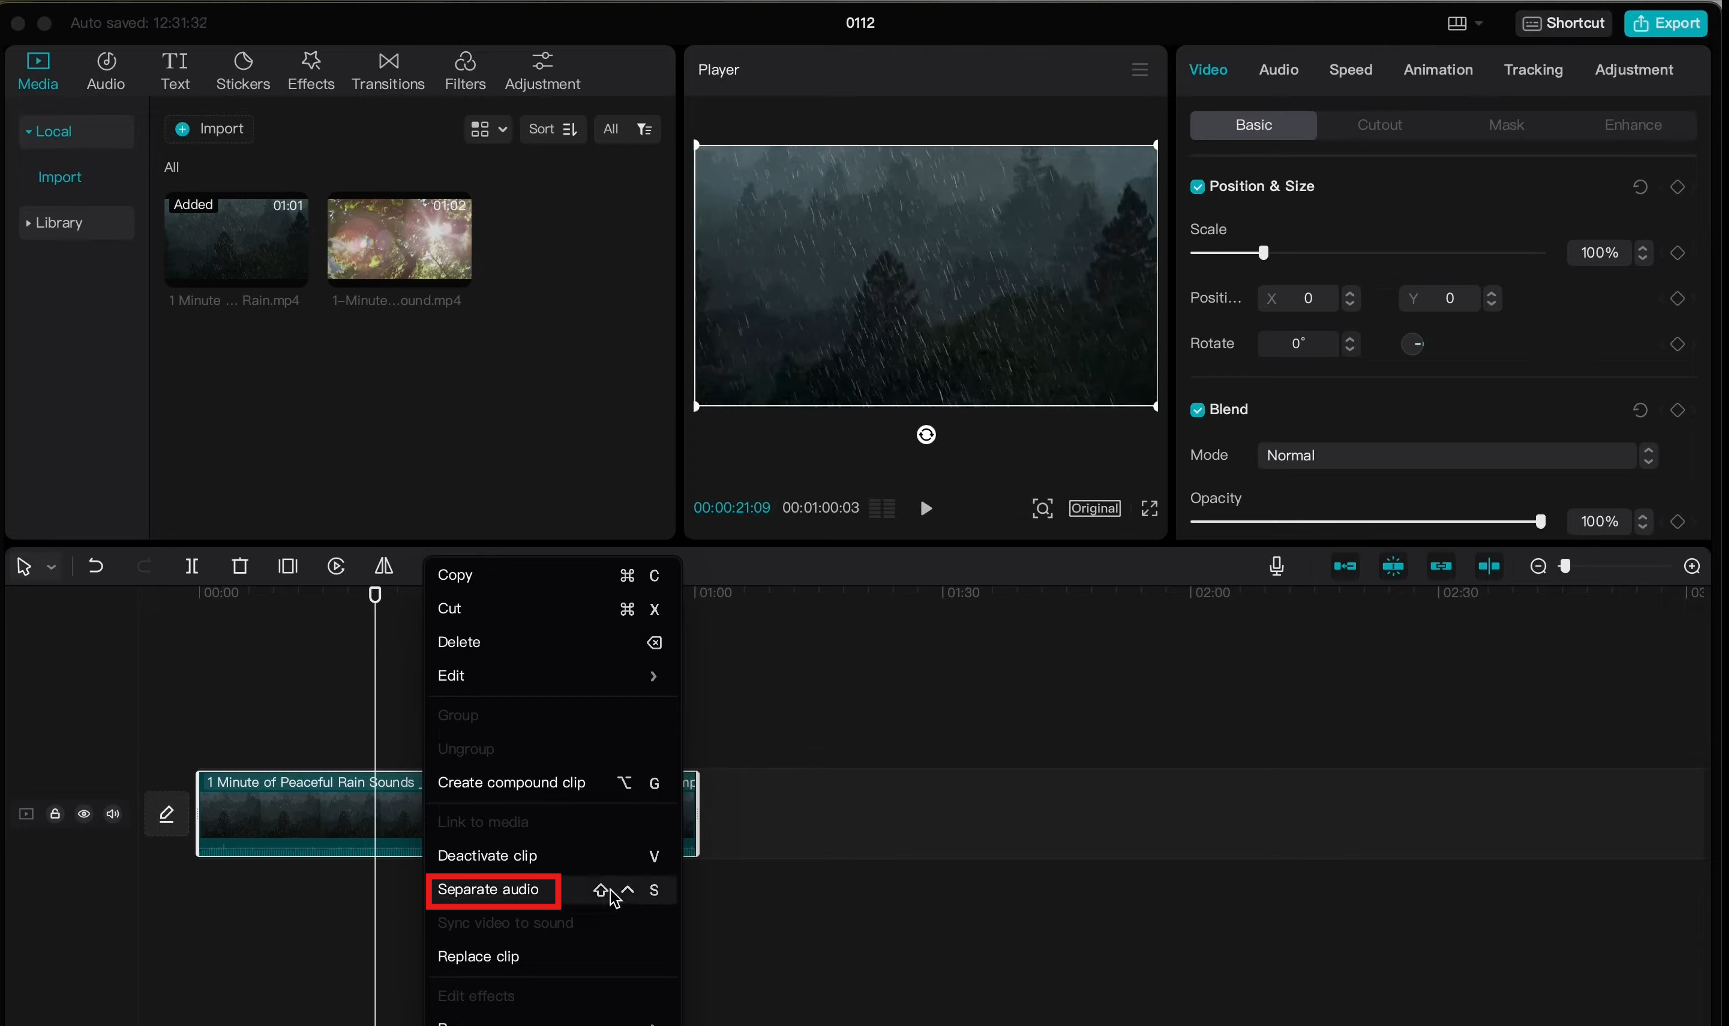Image resolution: width=1729 pixels, height=1026 pixels.
Task: Select the Split tool in timeline toolbar
Action: click(x=192, y=566)
